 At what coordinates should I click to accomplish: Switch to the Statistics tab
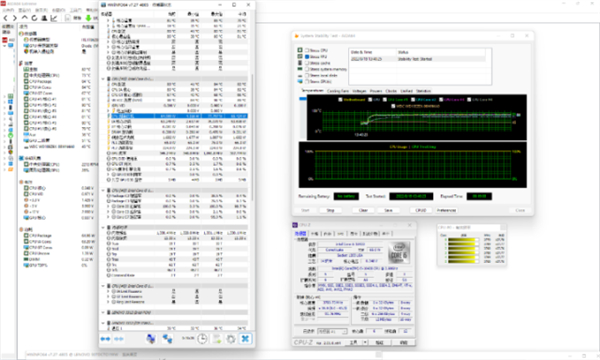[423, 91]
